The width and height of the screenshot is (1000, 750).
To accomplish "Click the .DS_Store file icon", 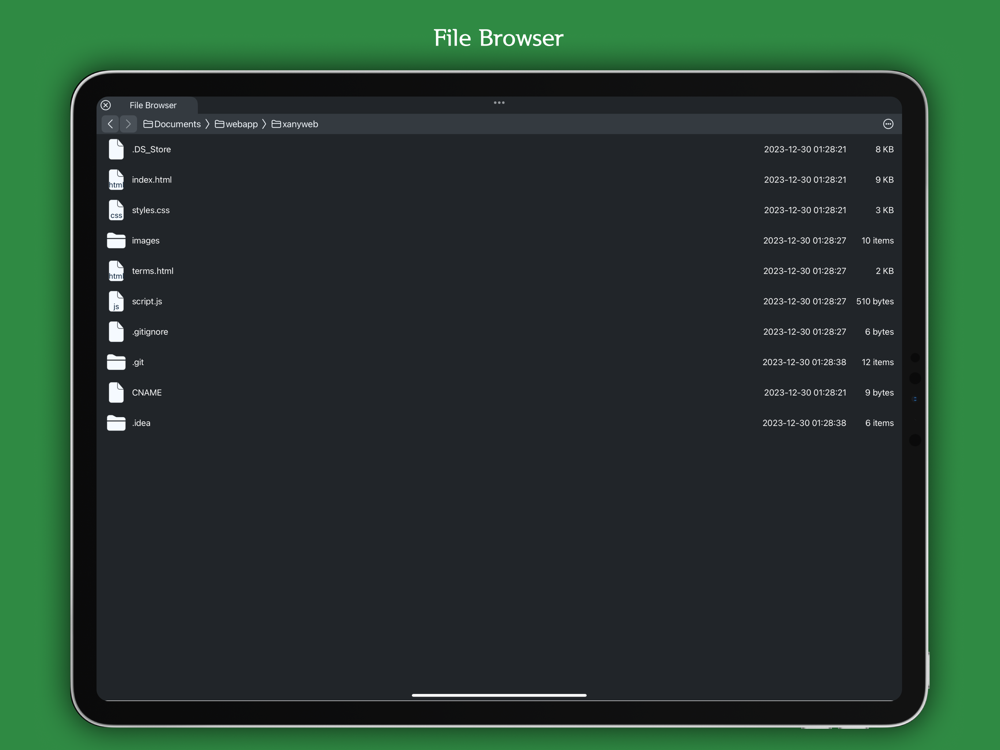I will (x=116, y=149).
